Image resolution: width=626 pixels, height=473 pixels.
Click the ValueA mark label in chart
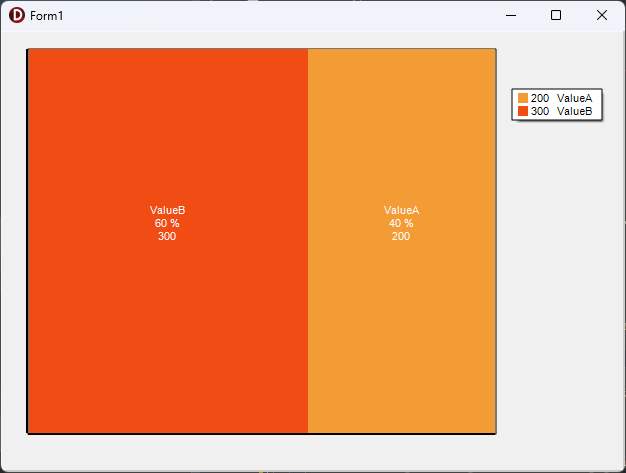[x=401, y=210]
